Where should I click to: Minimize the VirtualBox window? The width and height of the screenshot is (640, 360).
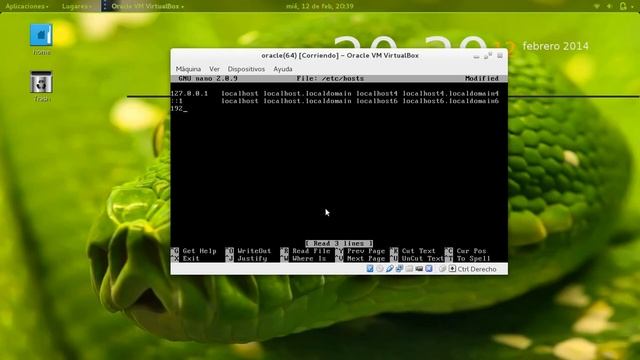click(476, 56)
